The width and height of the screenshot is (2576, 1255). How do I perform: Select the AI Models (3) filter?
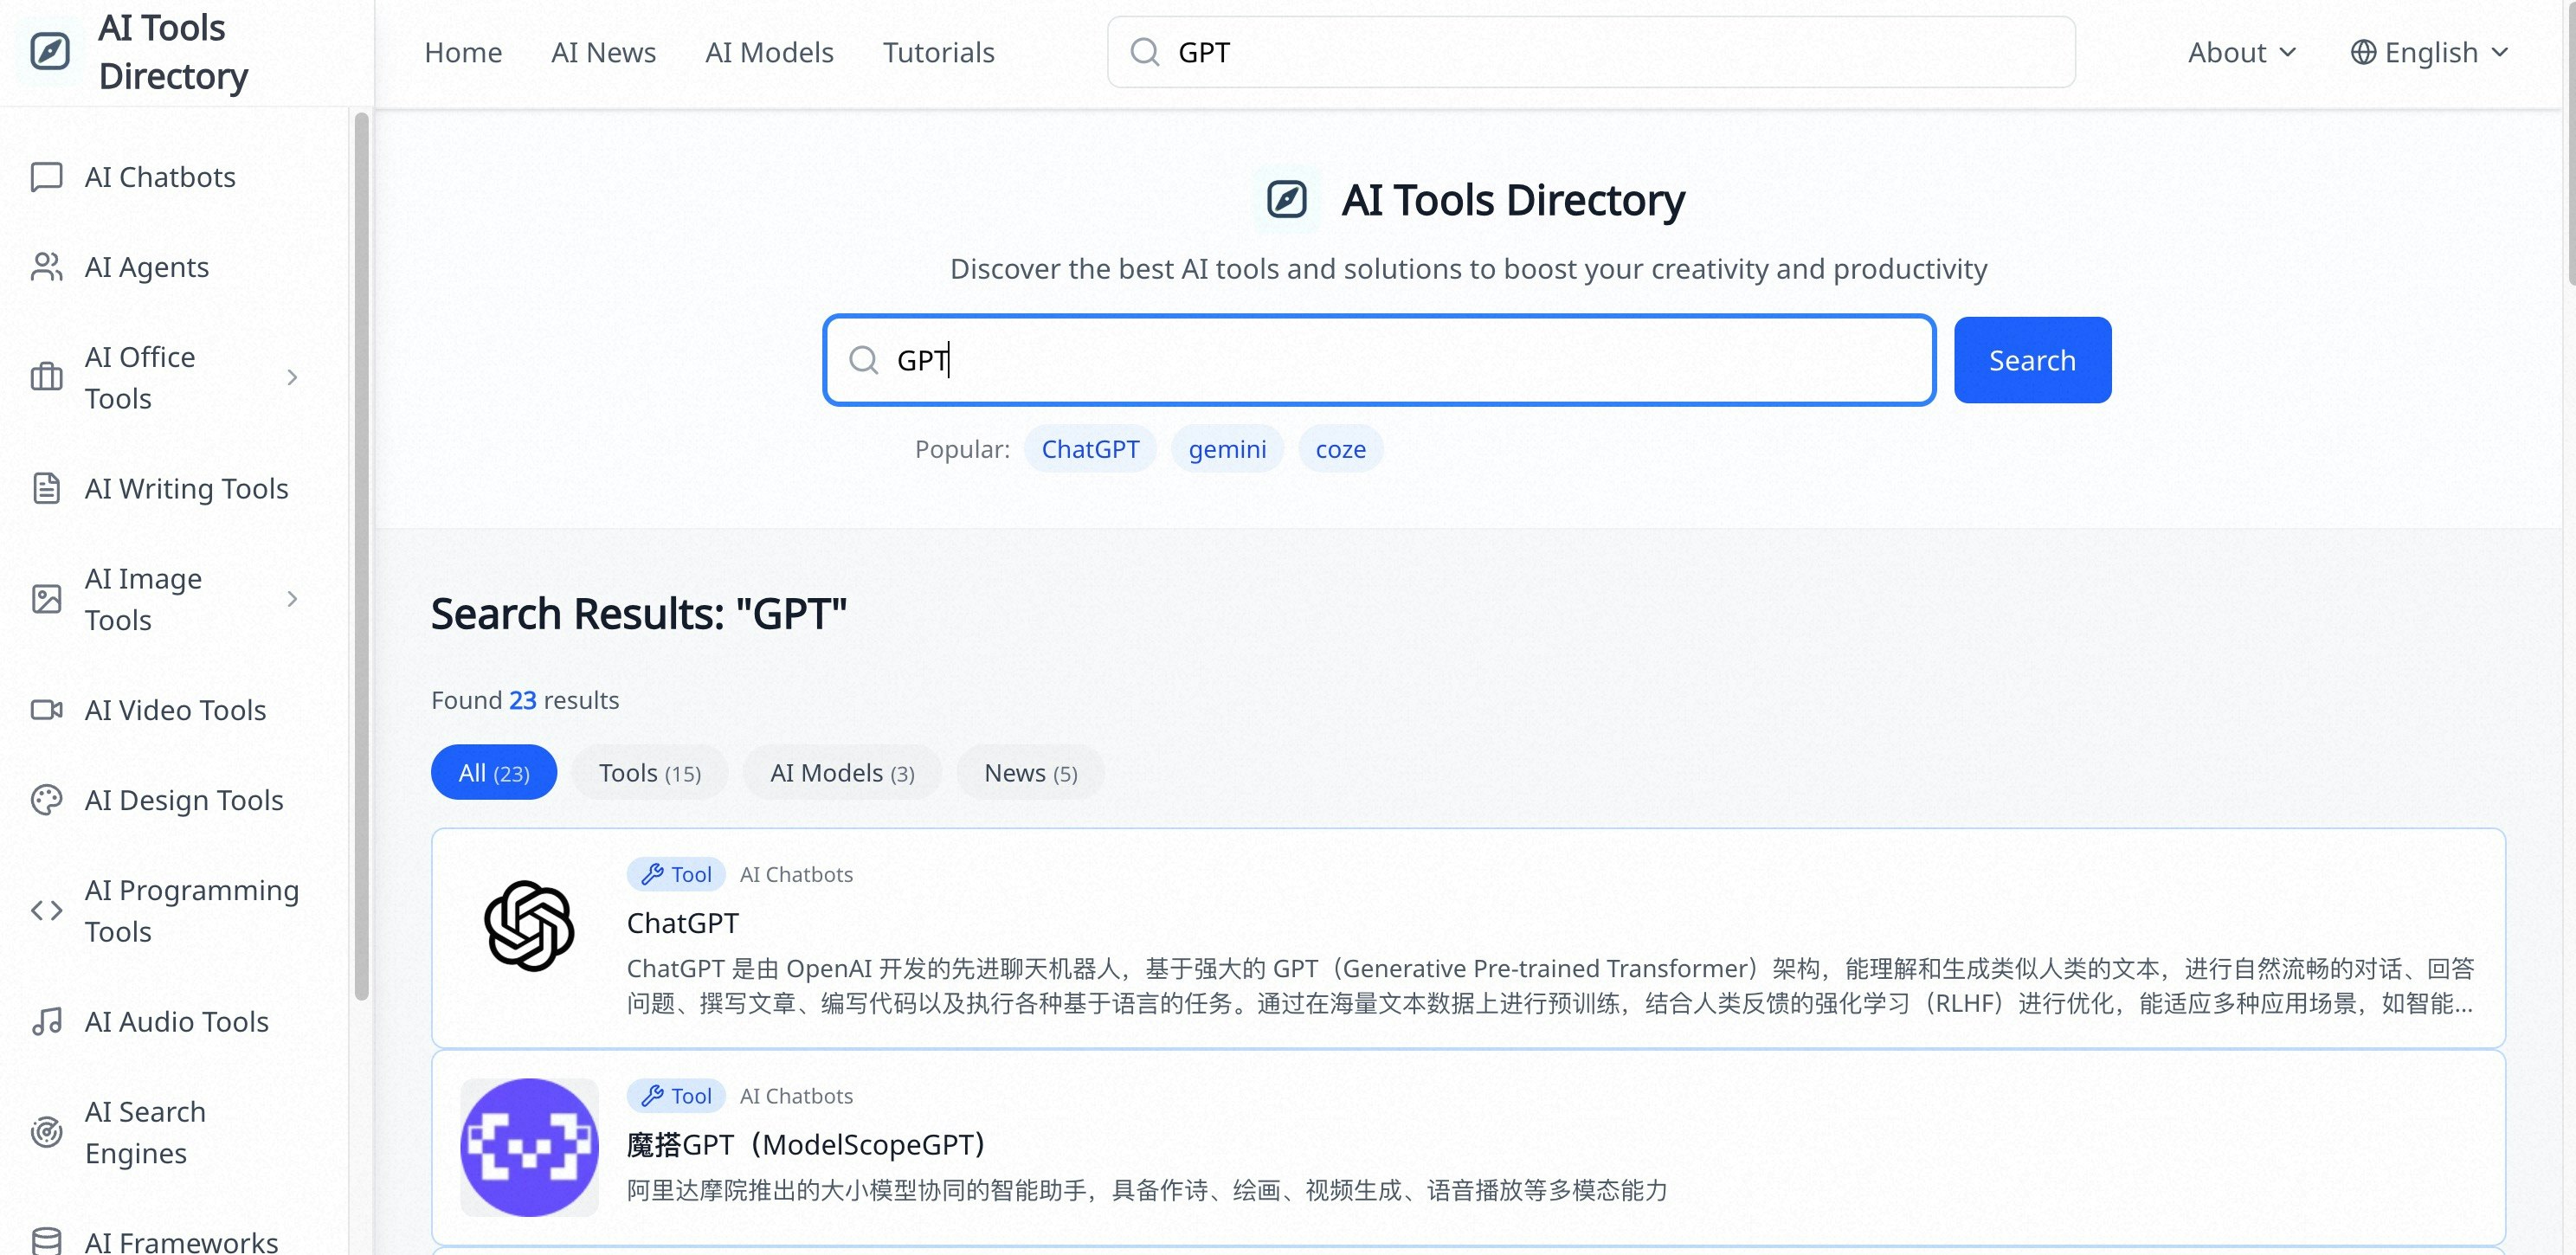[841, 772]
